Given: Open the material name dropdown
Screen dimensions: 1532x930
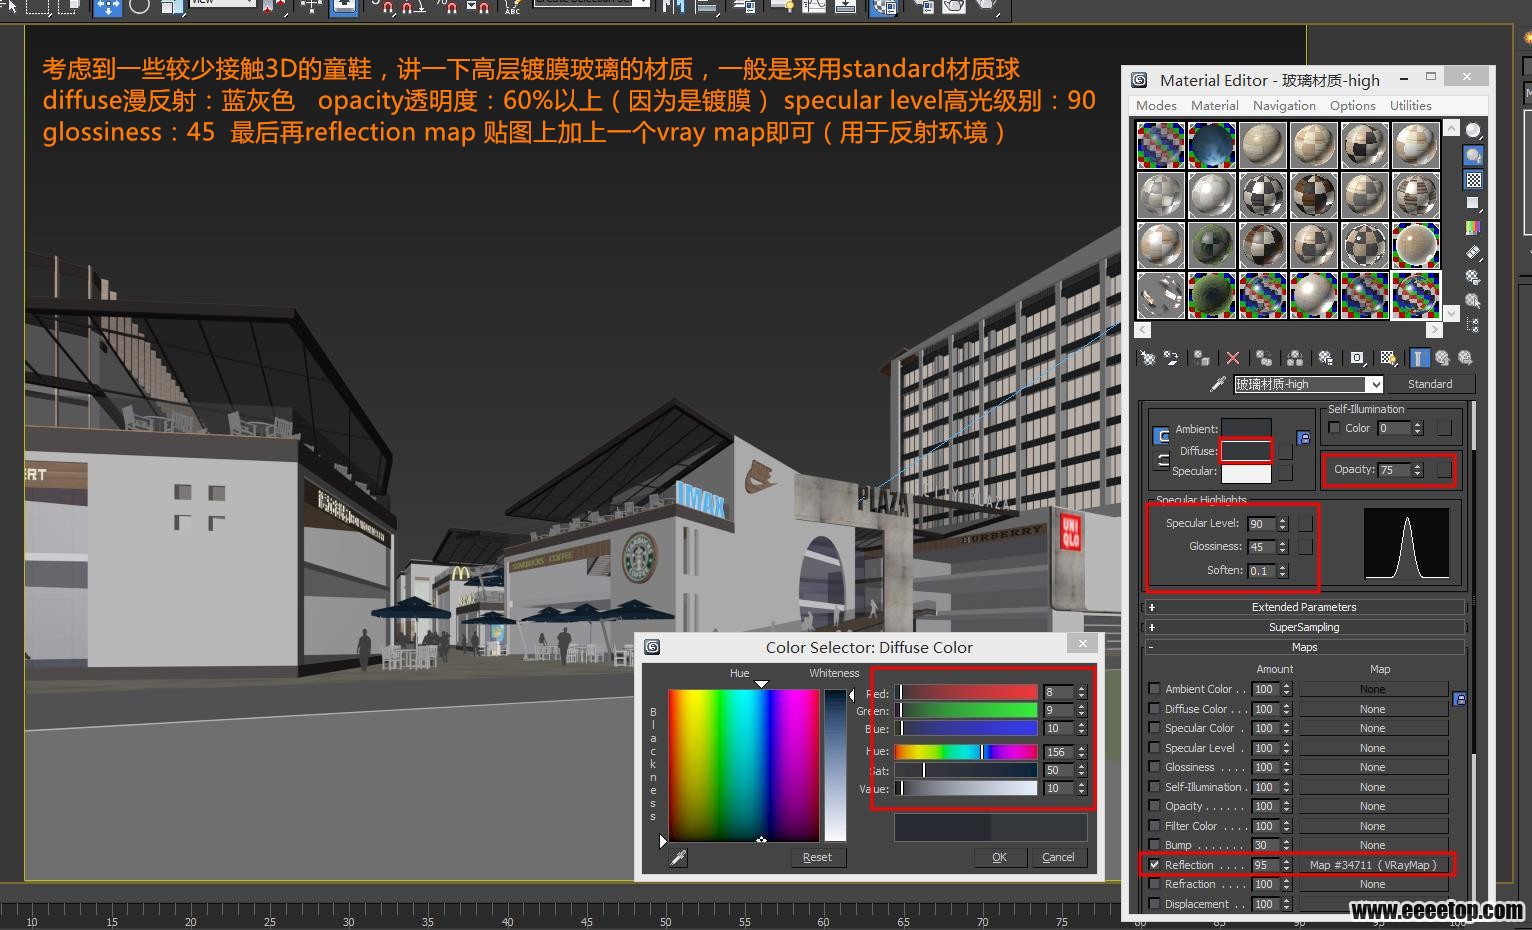Looking at the screenshot, I should (1376, 384).
